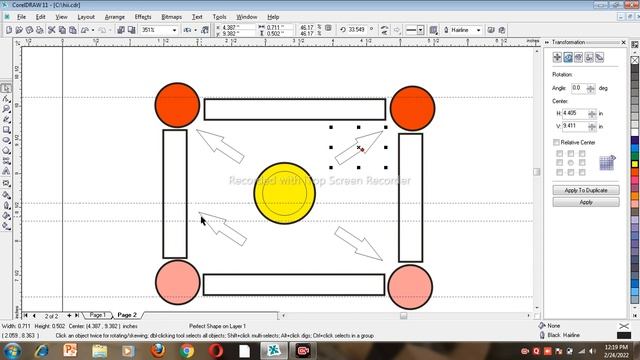Screen dimensions: 640x360
Task: Open the Arrange menu
Action: [x=115, y=17]
